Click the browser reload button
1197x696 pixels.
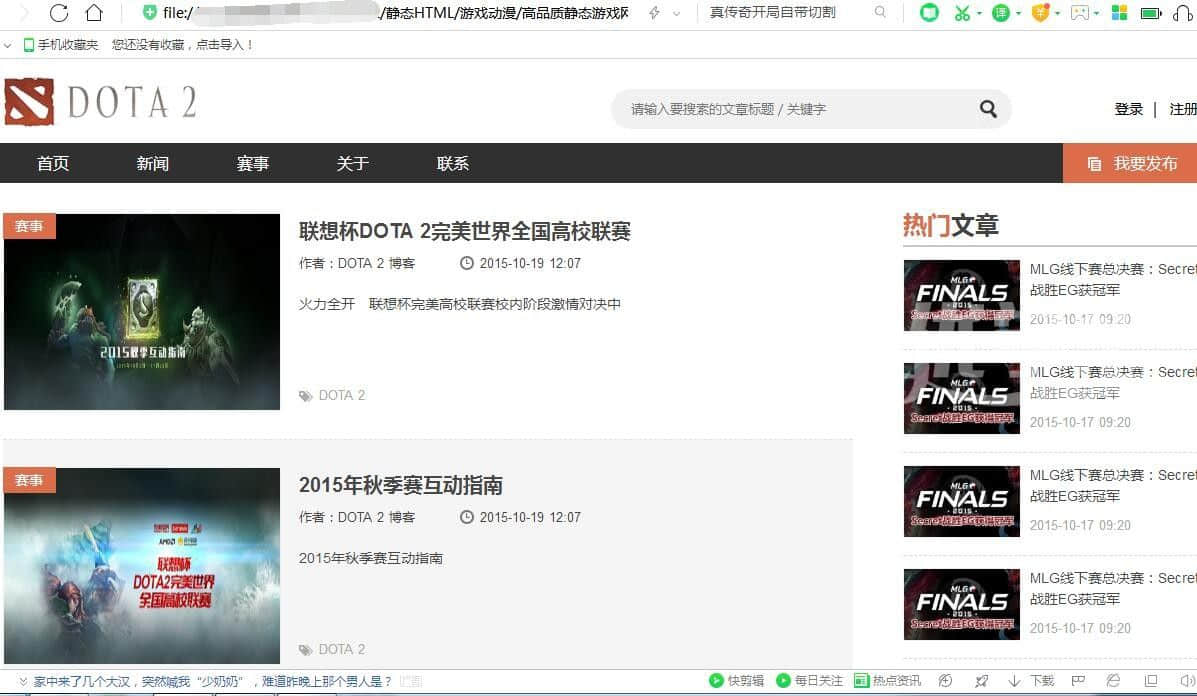tap(59, 13)
